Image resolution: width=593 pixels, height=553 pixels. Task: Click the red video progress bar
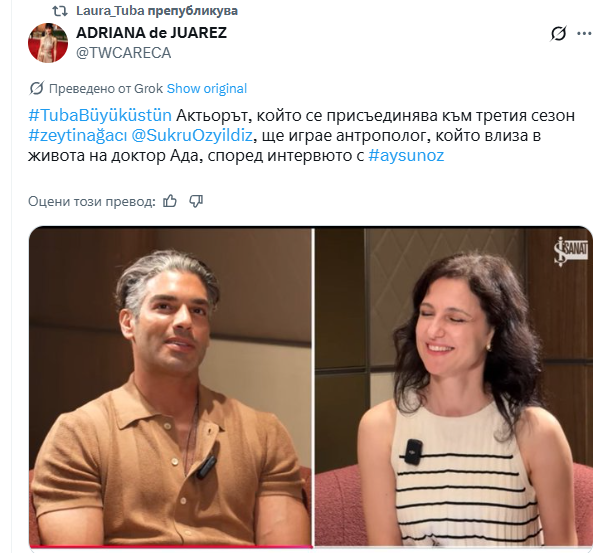pos(171,546)
